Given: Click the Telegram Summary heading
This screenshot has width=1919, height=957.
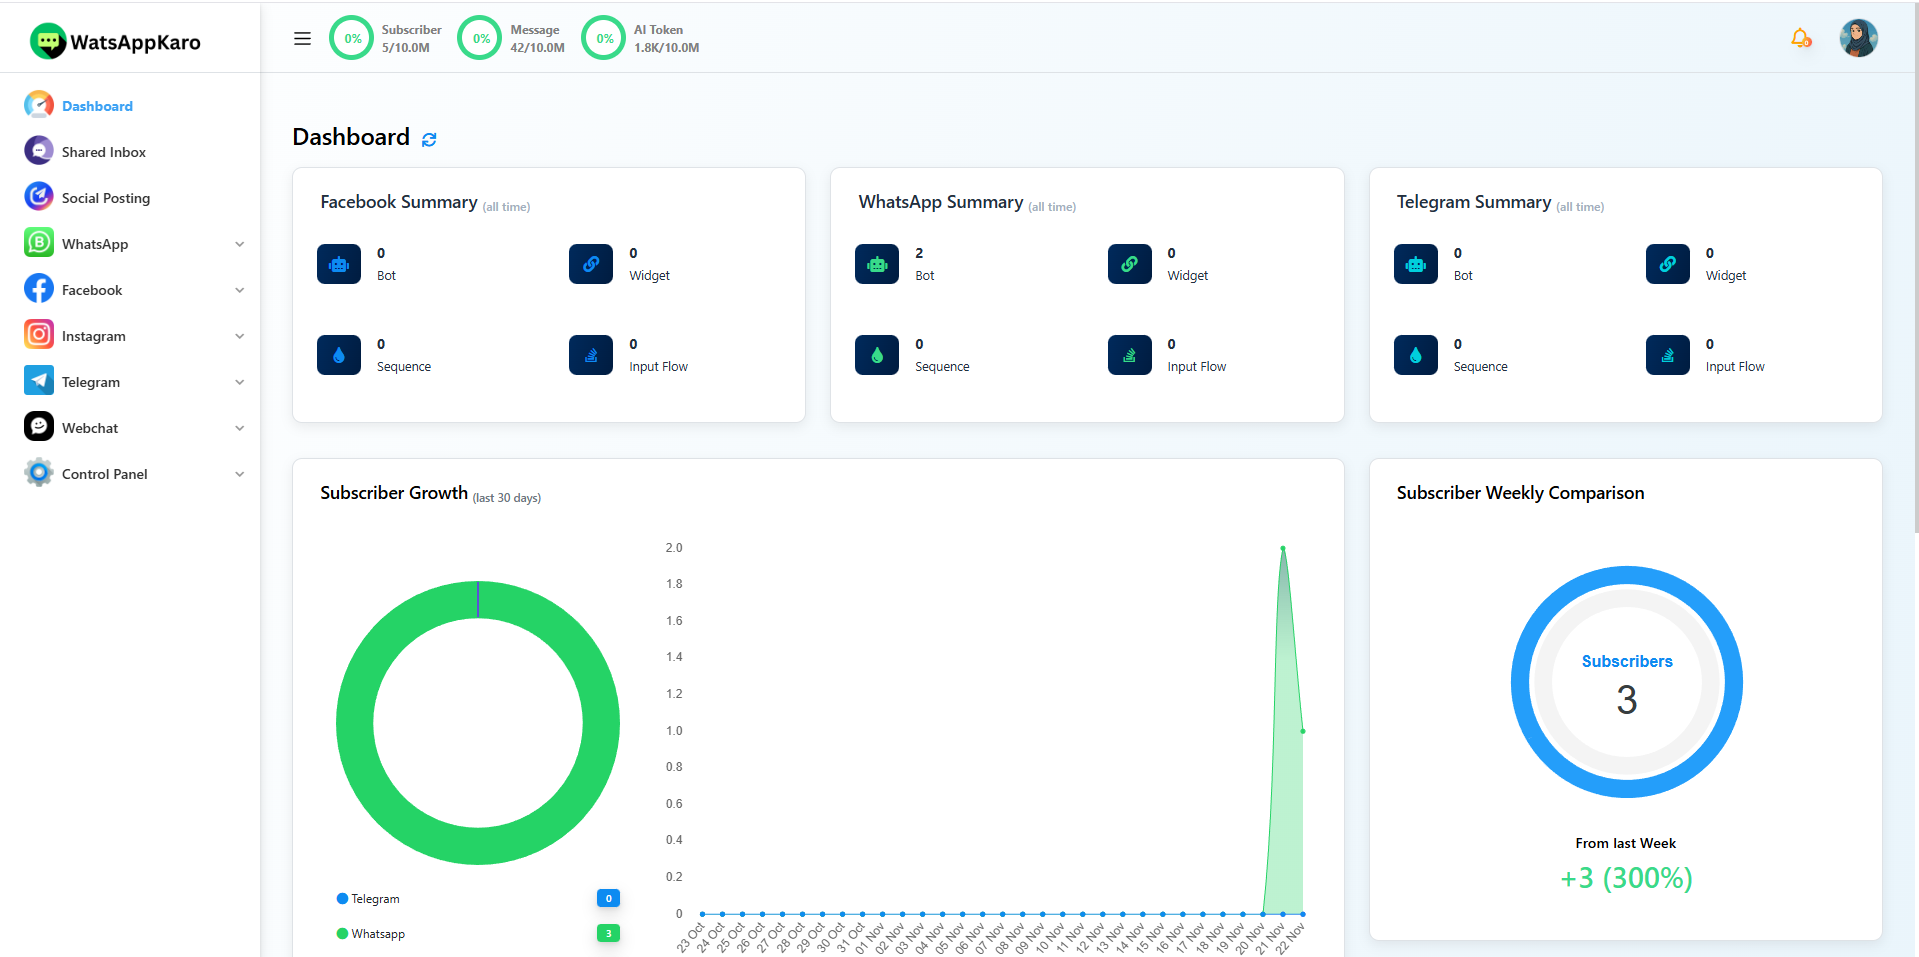Looking at the screenshot, I should pos(1474,202).
